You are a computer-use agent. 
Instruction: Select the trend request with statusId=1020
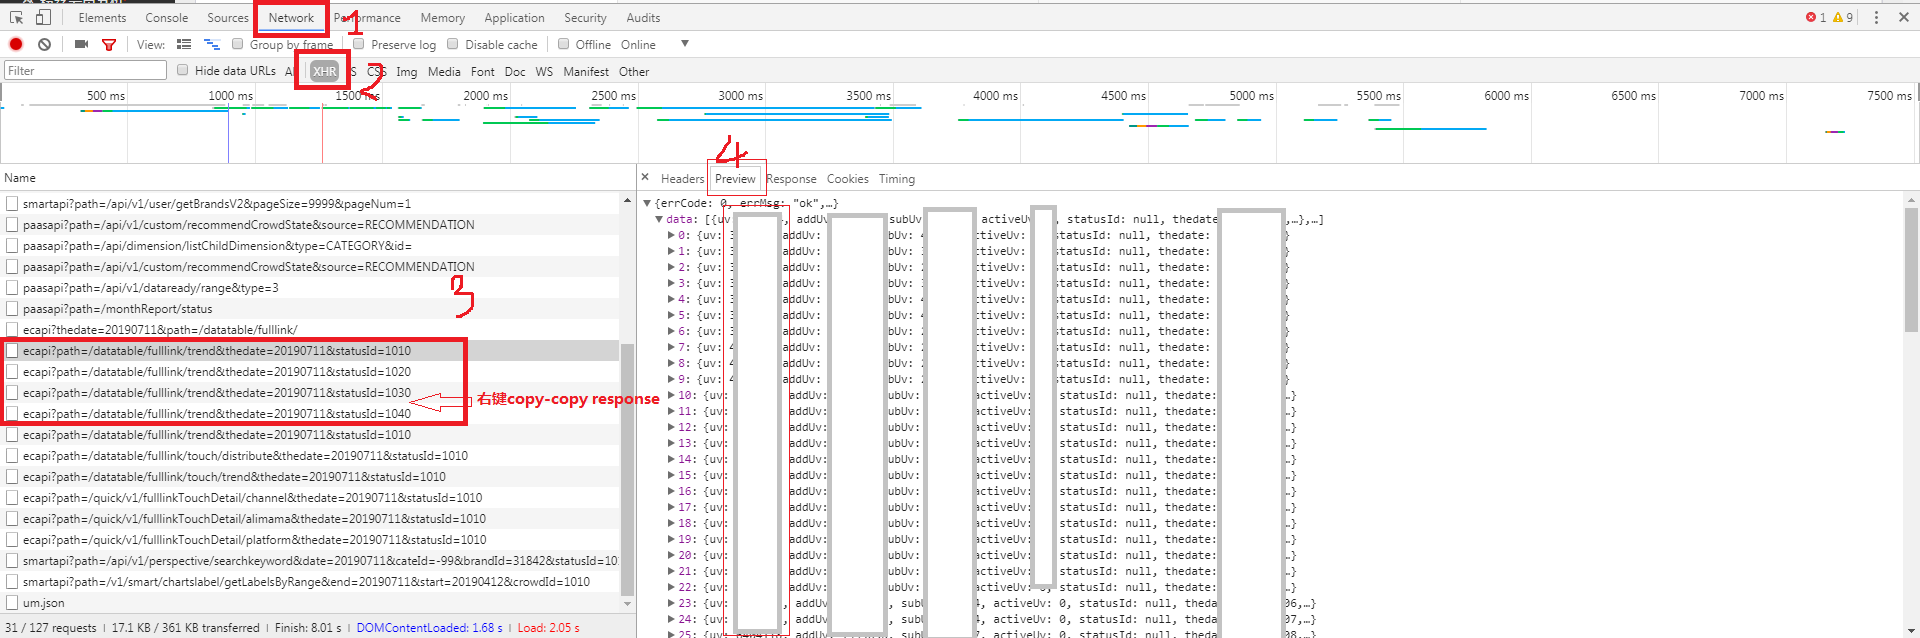pyautogui.click(x=310, y=372)
